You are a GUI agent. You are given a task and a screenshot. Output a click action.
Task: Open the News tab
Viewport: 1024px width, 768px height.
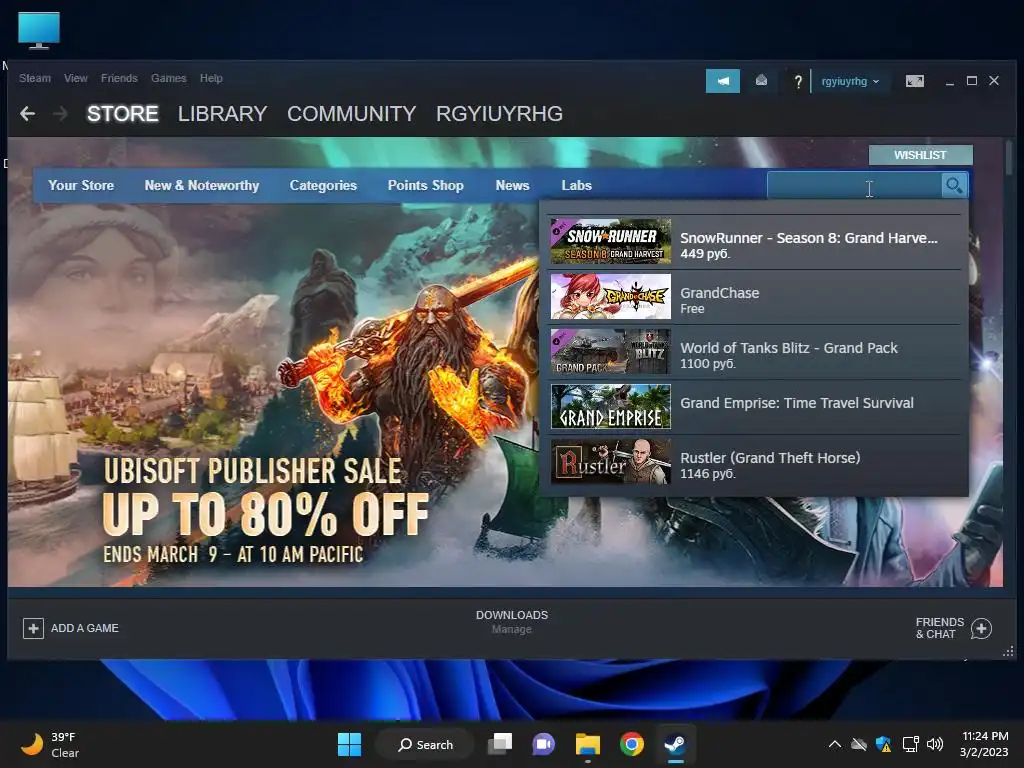click(x=512, y=185)
